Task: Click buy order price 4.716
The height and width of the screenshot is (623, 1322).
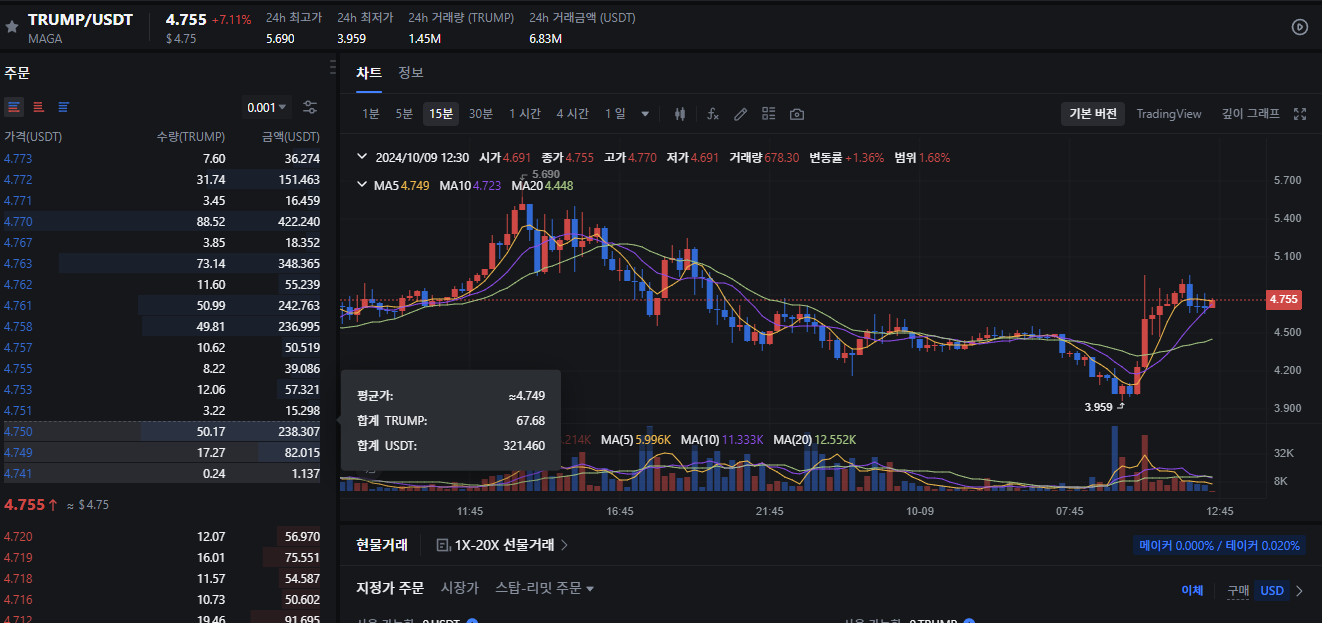Action: pos(18,600)
